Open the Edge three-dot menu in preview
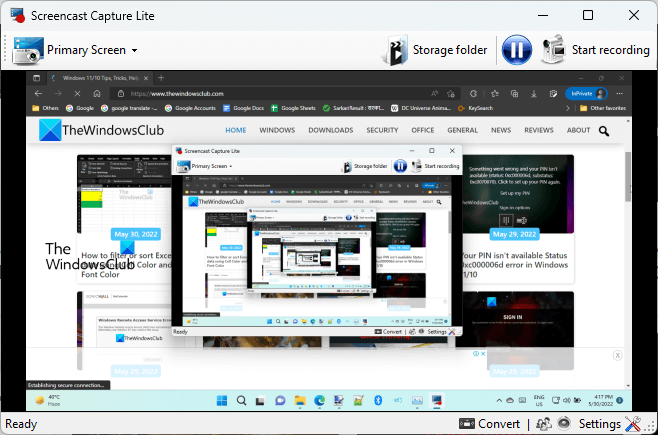This screenshot has width=658, height=435. pyautogui.click(x=619, y=94)
